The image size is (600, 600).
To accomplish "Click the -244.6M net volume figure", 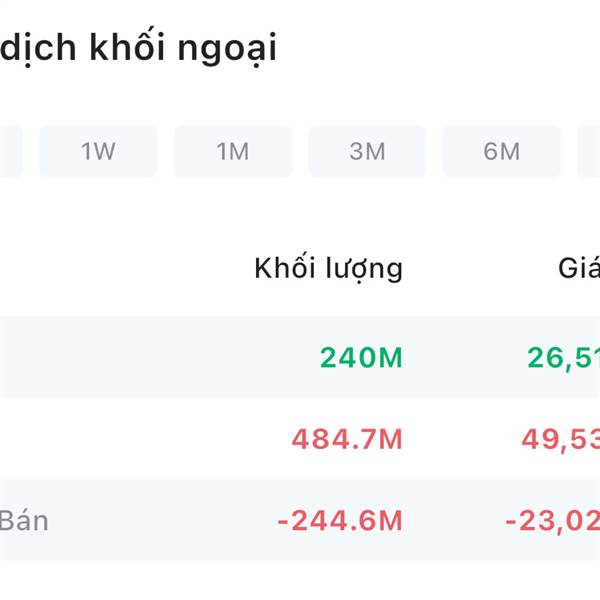I will point(340,520).
